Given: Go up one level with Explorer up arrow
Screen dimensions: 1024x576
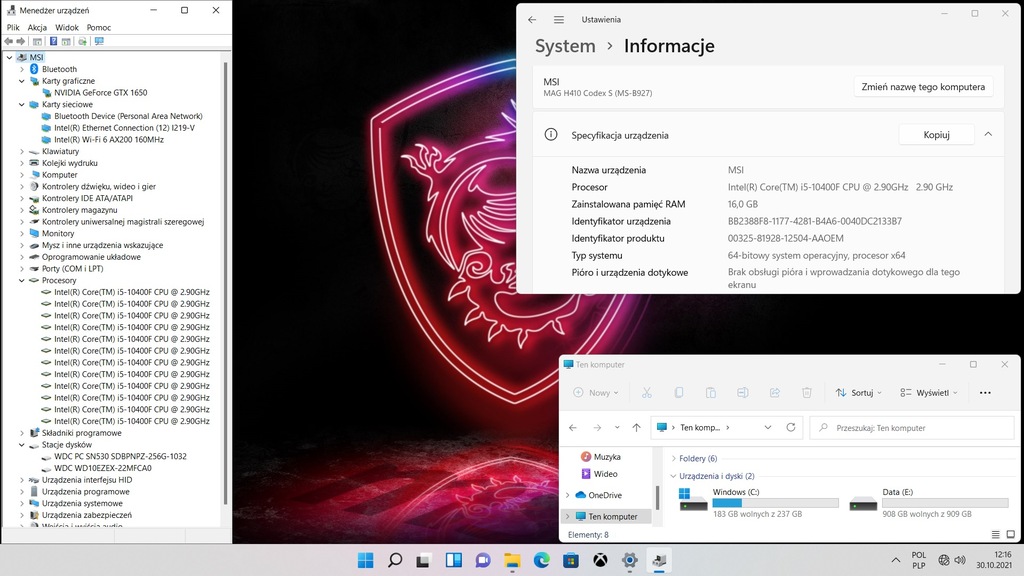Looking at the screenshot, I should tap(636, 427).
